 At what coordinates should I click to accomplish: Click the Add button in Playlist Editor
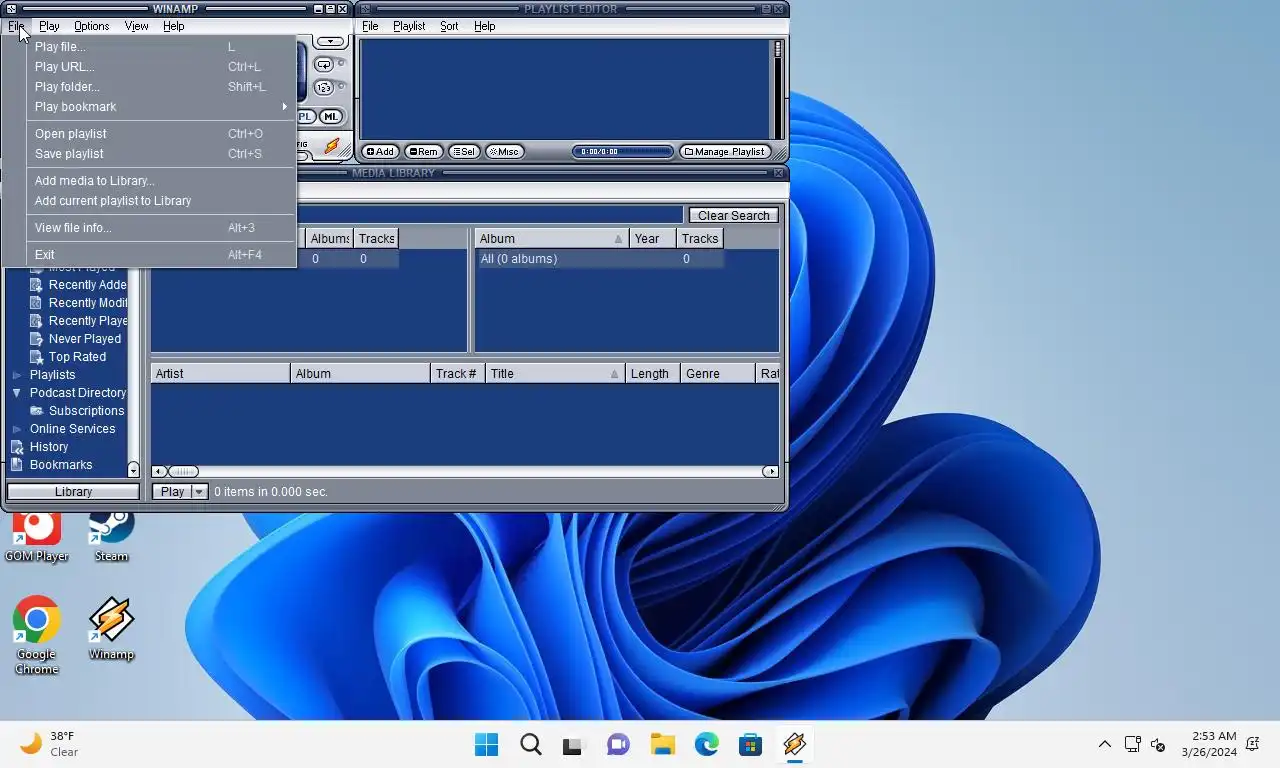coord(380,152)
